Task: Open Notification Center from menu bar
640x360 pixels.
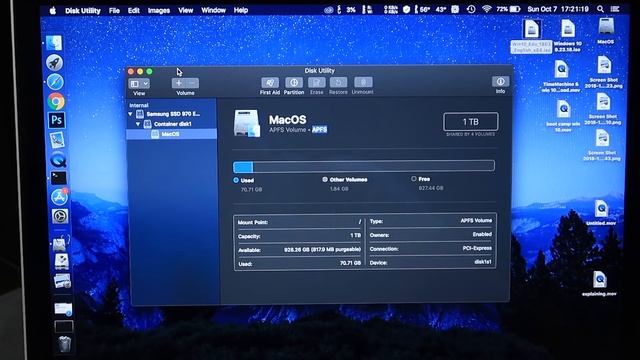Action: pyautogui.click(x=615, y=9)
